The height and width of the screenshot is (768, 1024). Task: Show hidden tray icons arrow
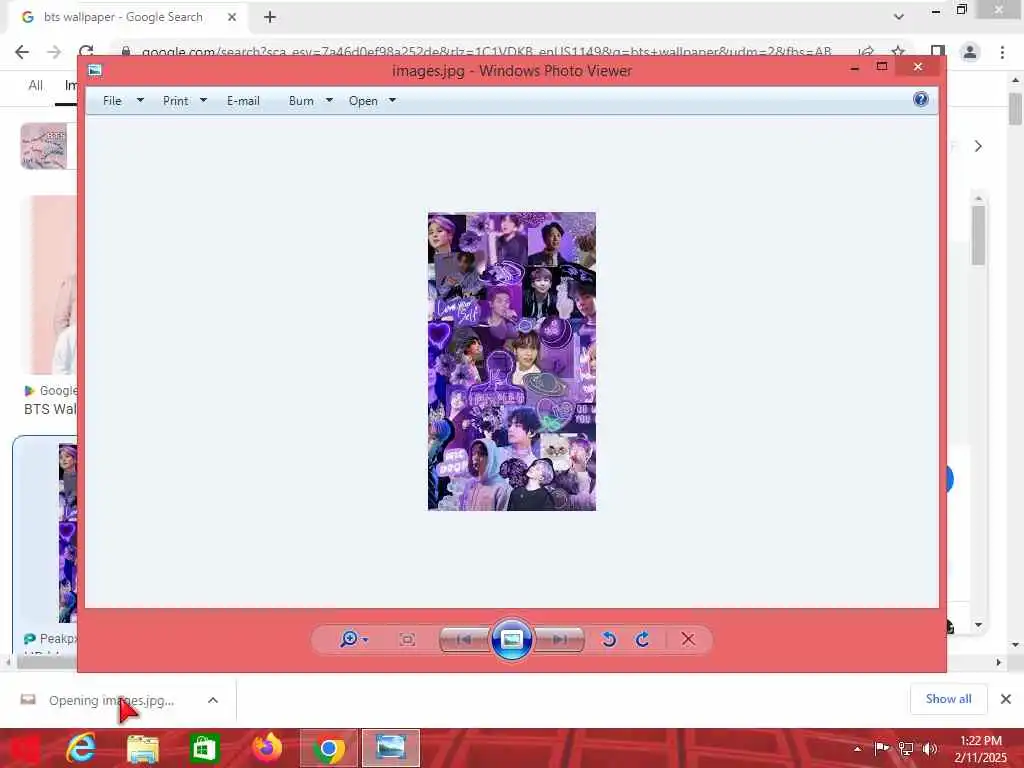[x=857, y=749]
